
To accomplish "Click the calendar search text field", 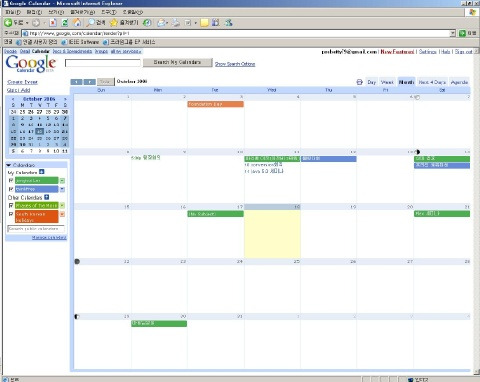I will pyautogui.click(x=103, y=63).
